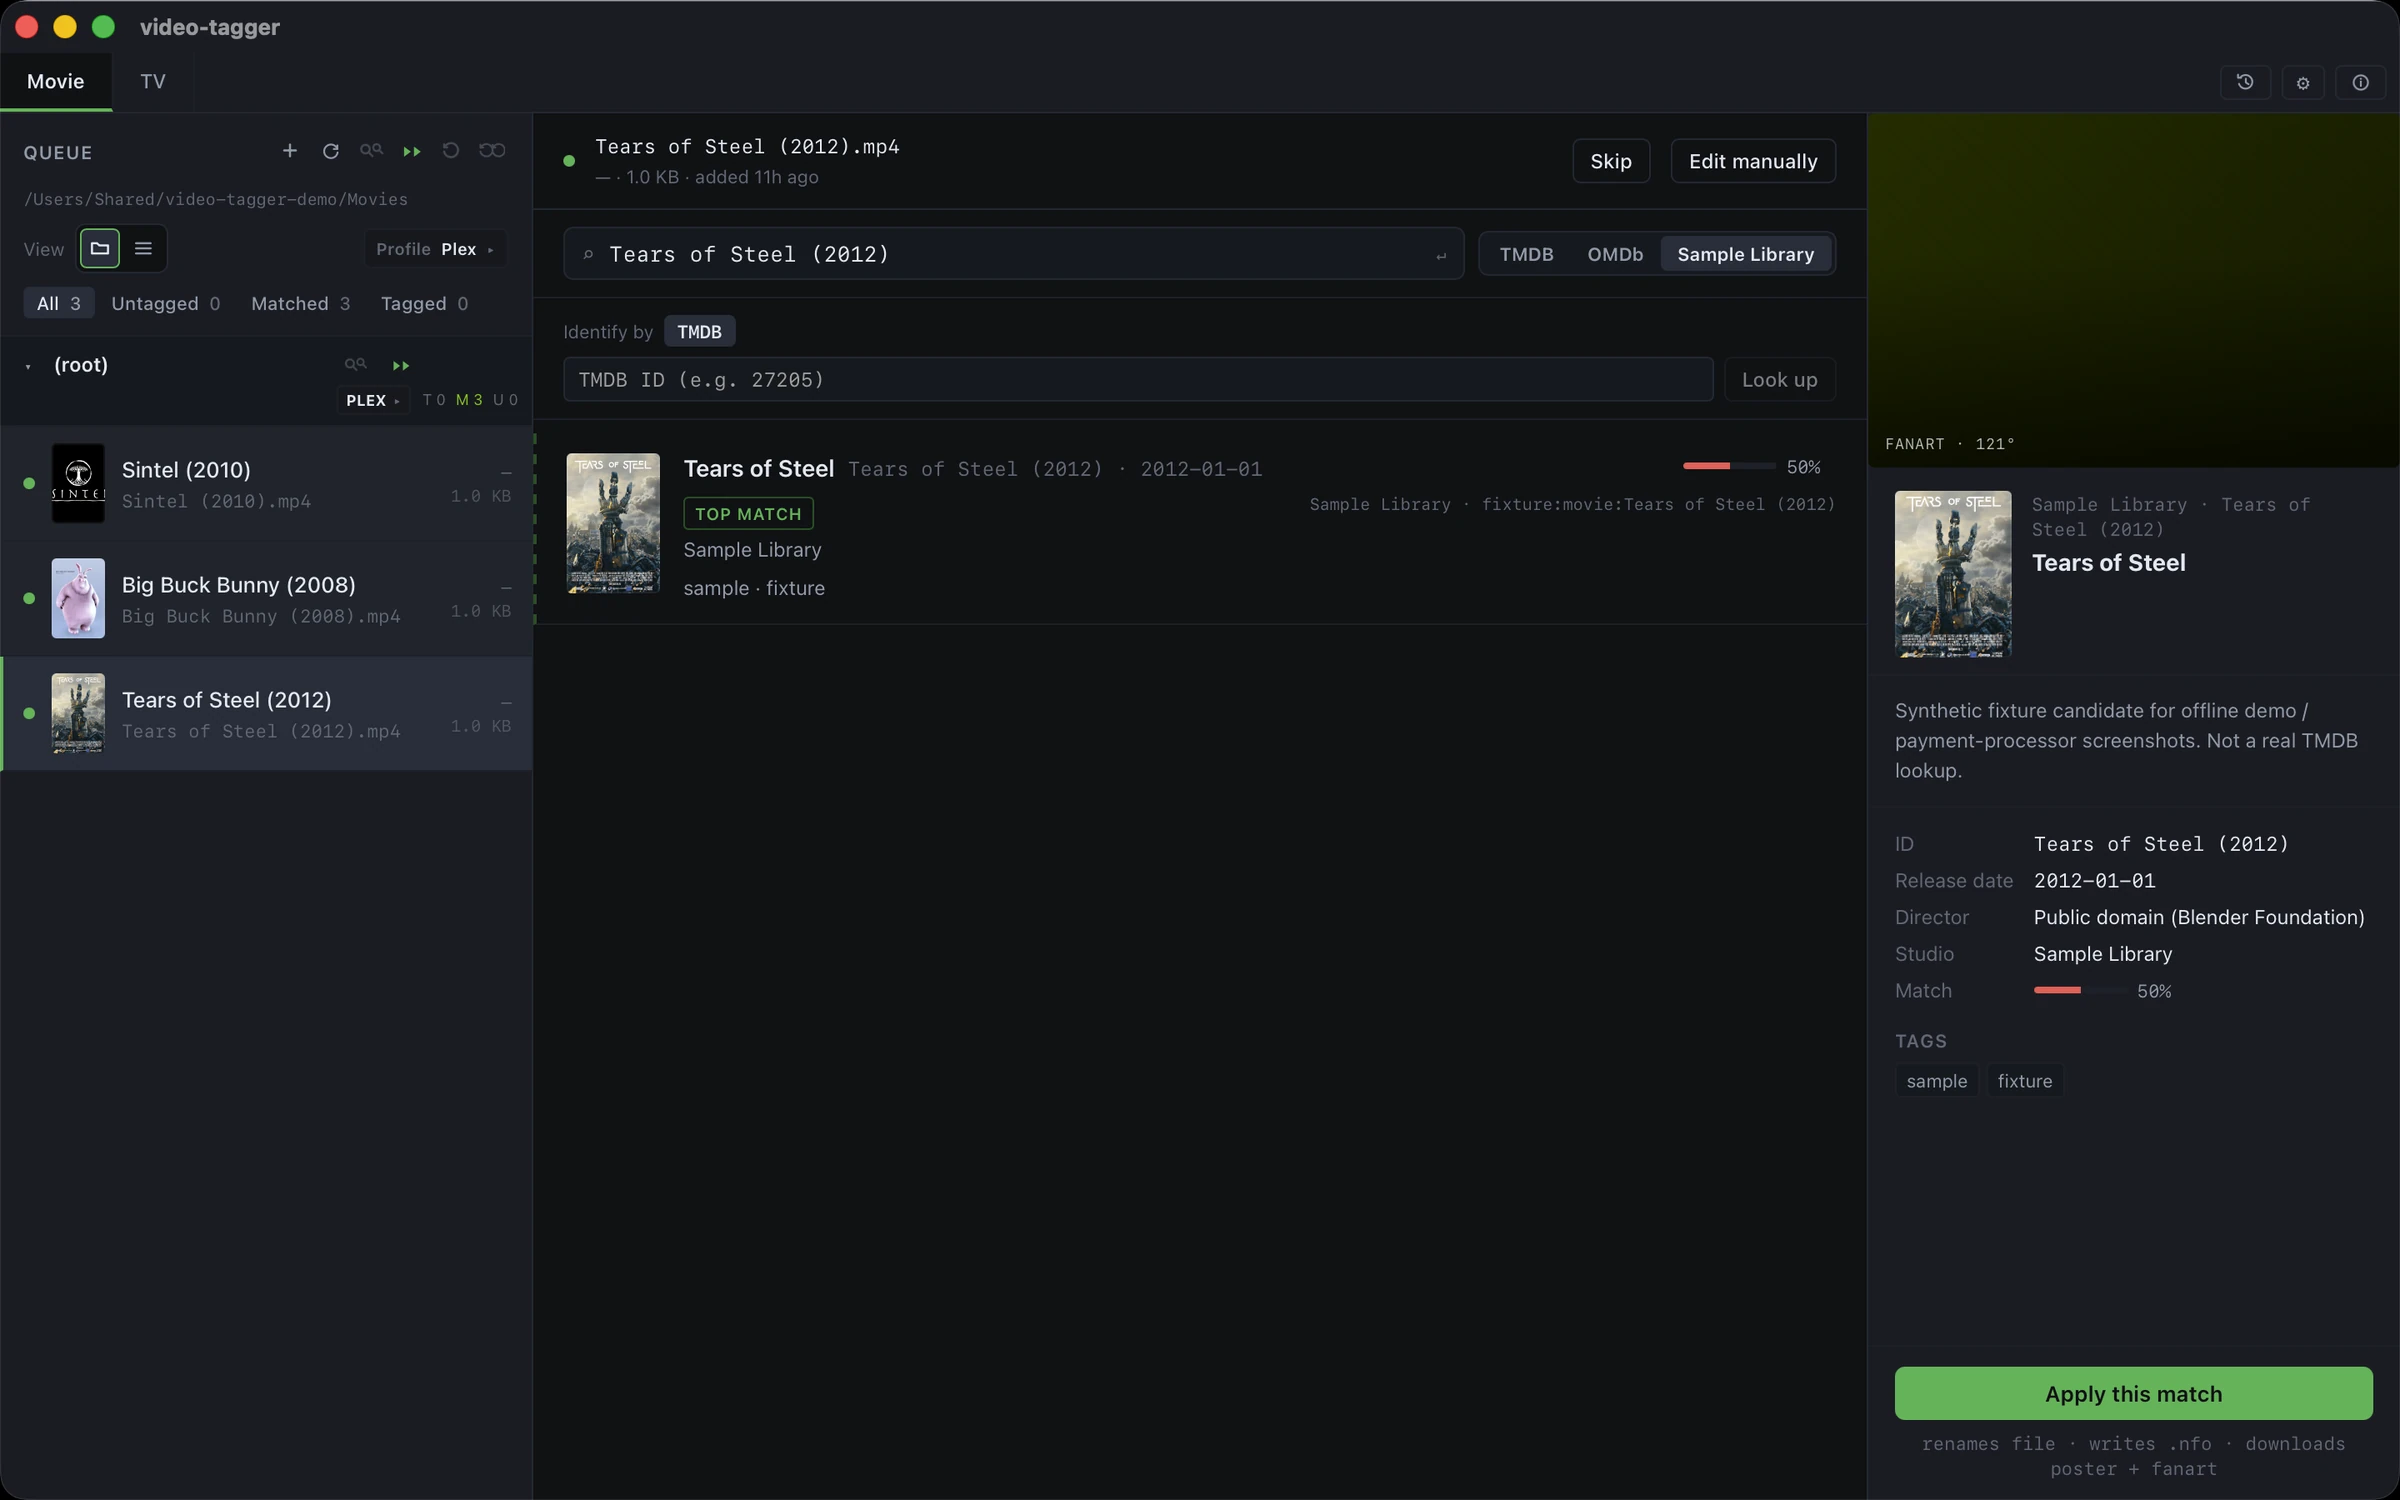Select Sintel (2010) in the queue
The width and height of the screenshot is (2400, 1500).
(x=266, y=483)
